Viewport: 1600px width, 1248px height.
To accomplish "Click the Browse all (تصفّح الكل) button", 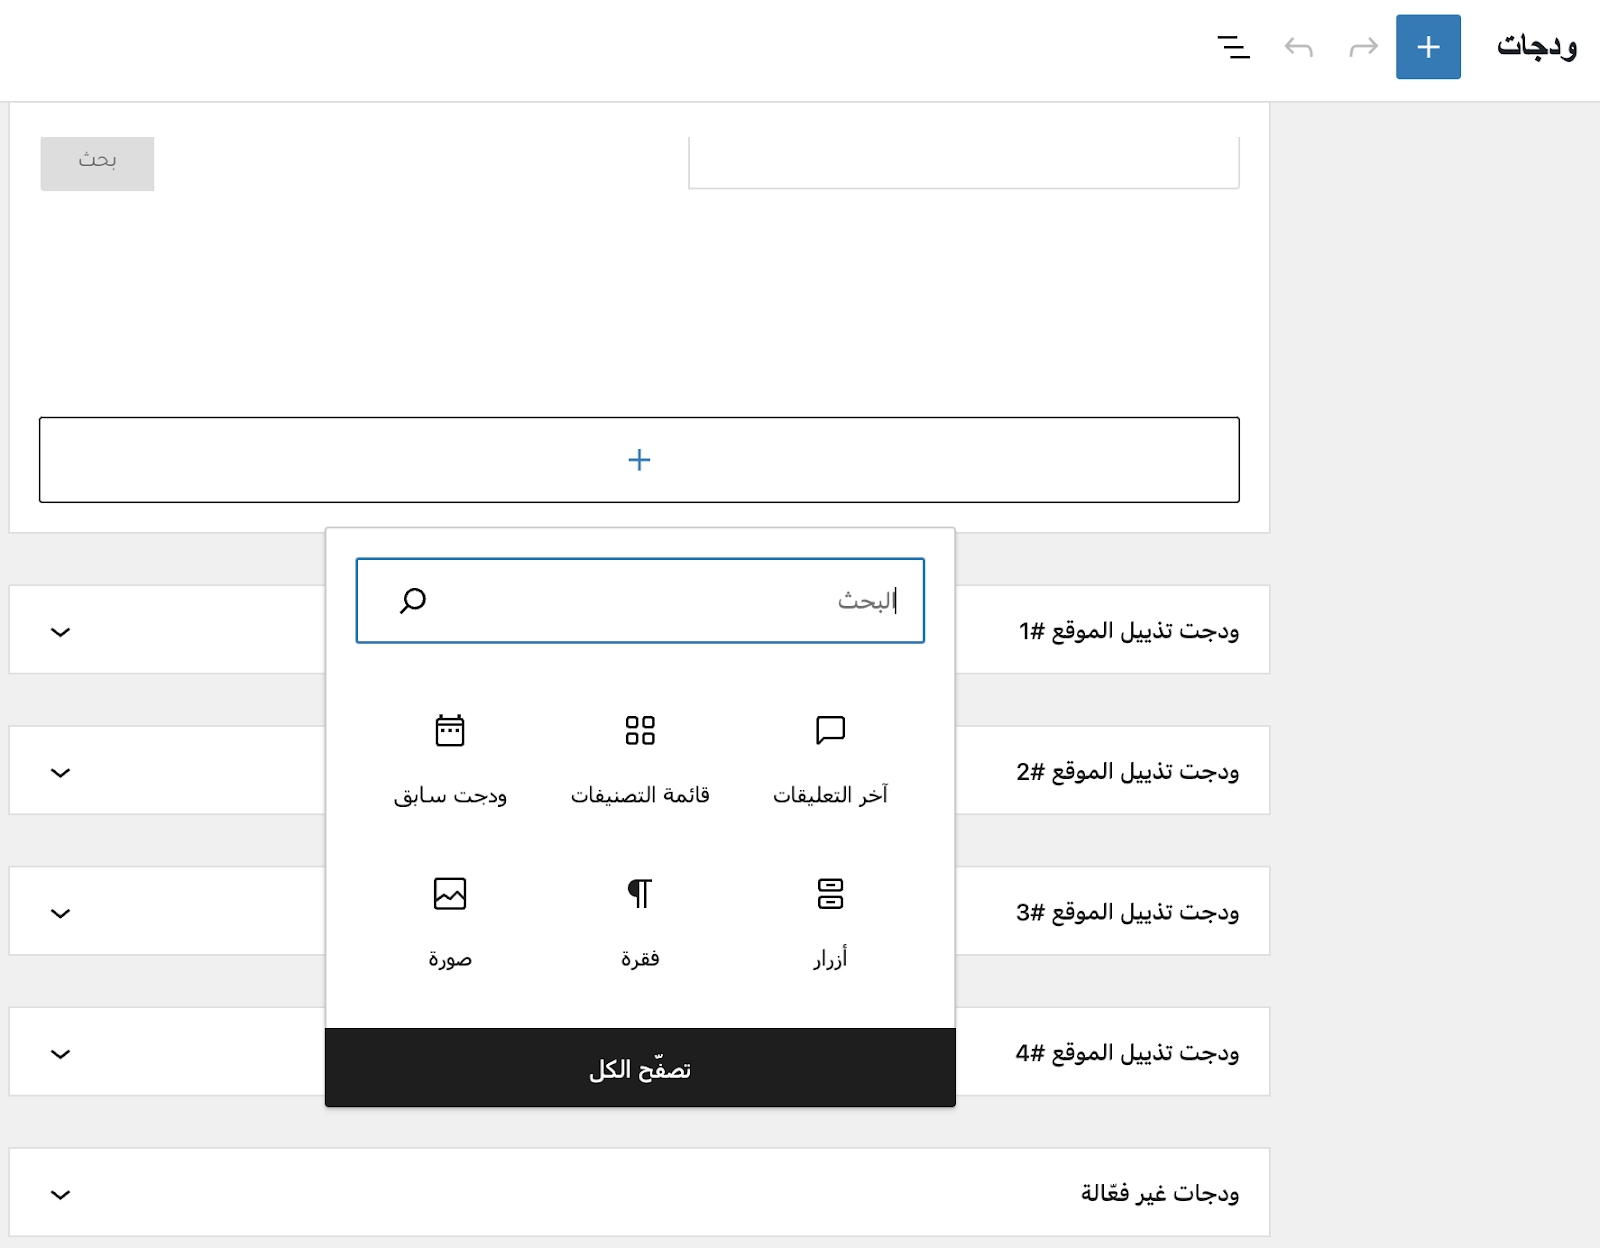I will click(x=640, y=1068).
